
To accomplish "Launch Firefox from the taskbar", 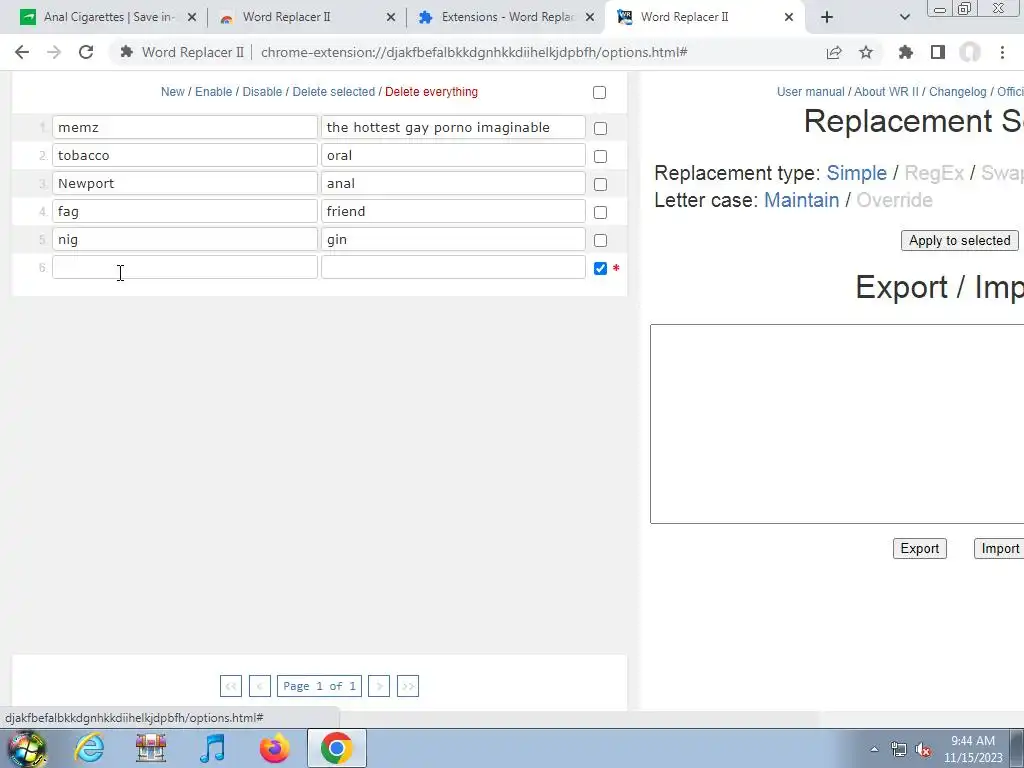I will click(x=274, y=748).
